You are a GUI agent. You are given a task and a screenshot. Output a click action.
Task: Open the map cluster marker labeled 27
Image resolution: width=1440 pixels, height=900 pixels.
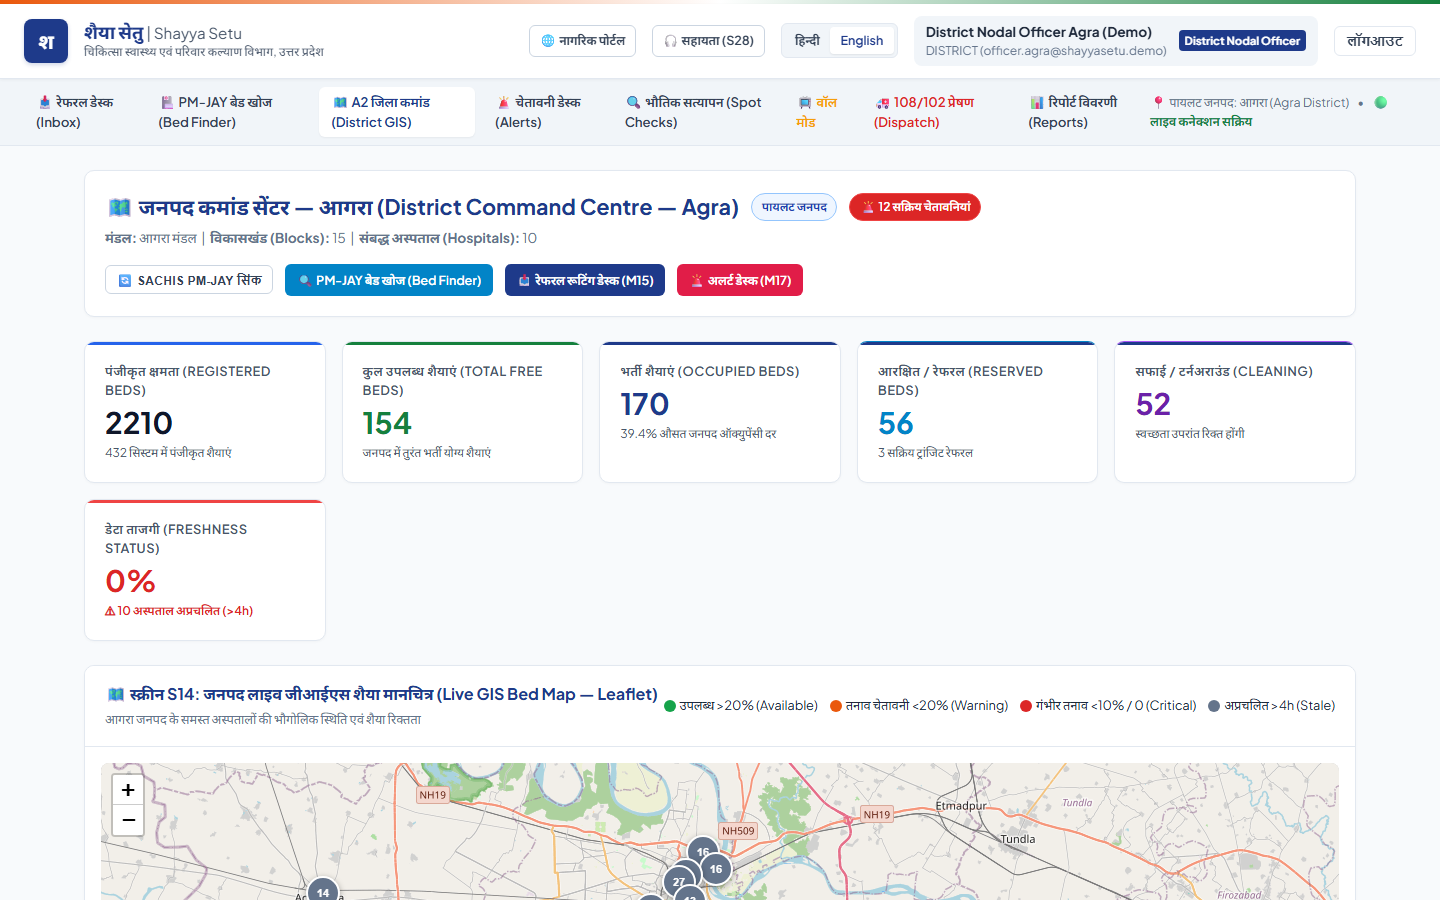(679, 882)
